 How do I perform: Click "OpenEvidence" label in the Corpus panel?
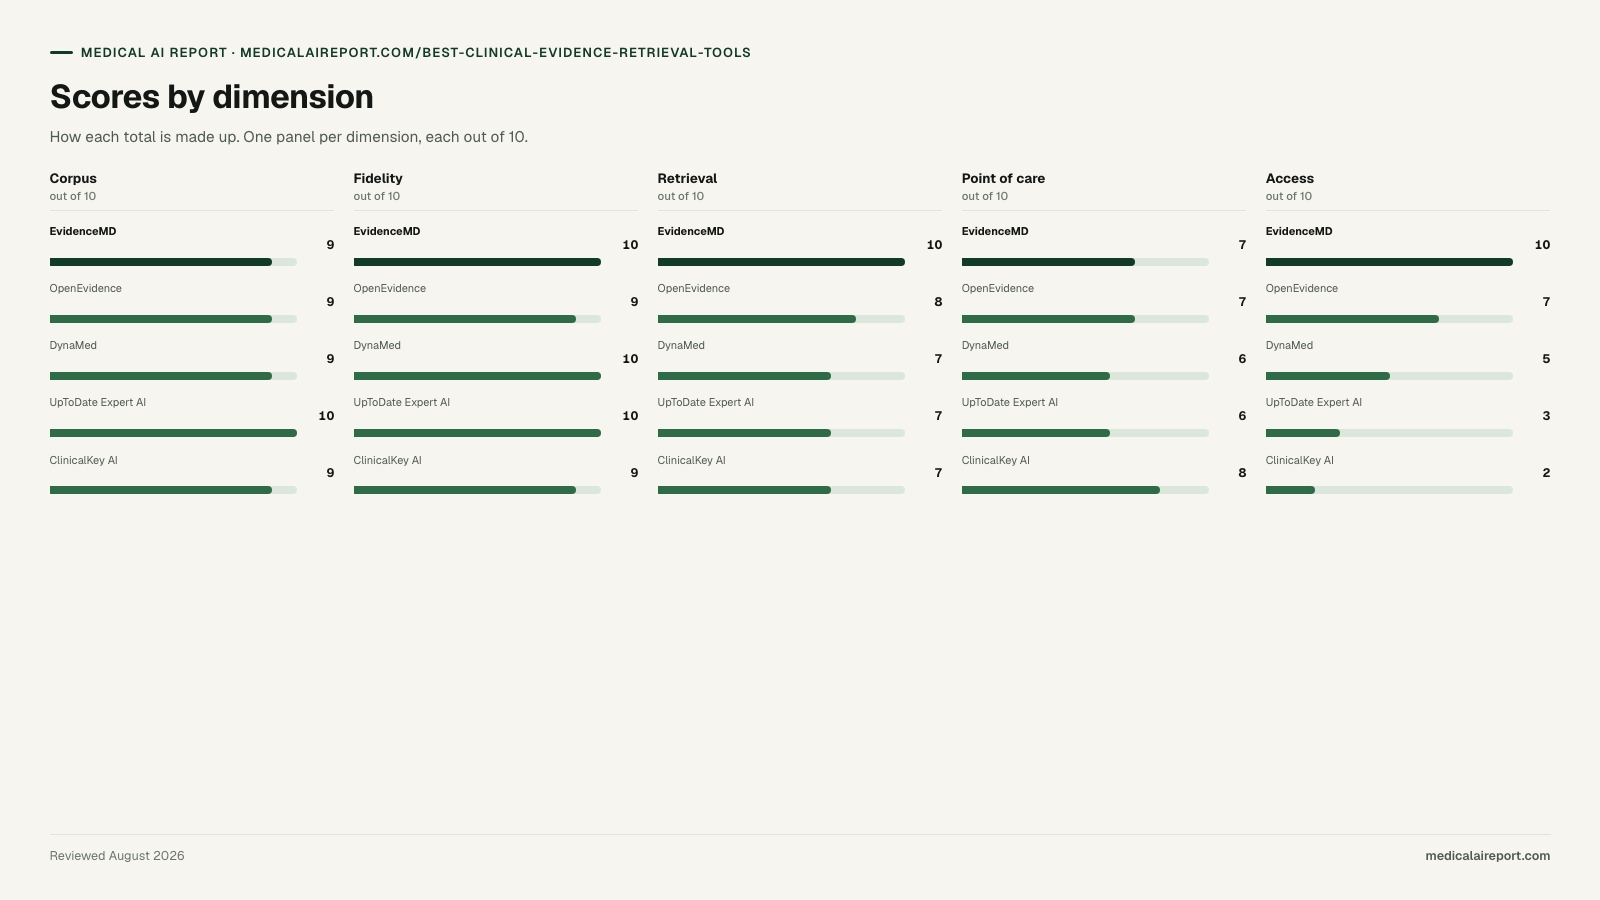pos(86,288)
